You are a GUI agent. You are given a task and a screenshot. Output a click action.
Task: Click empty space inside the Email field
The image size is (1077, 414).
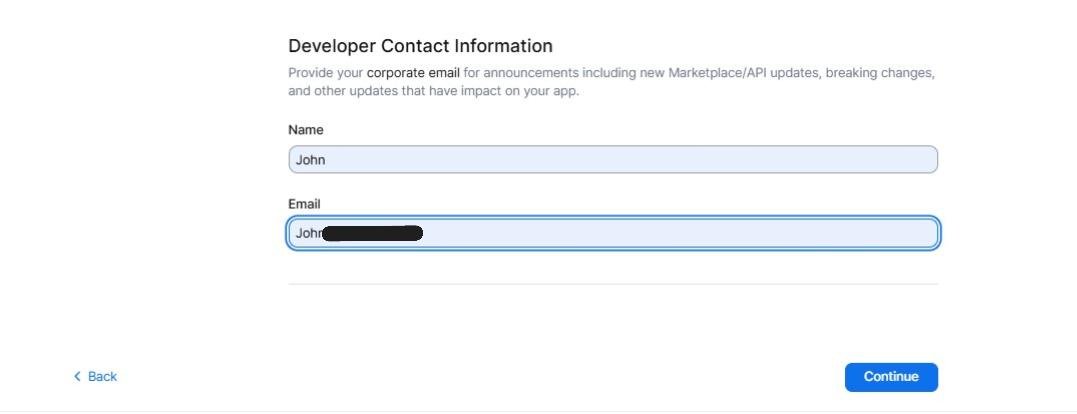[700, 233]
